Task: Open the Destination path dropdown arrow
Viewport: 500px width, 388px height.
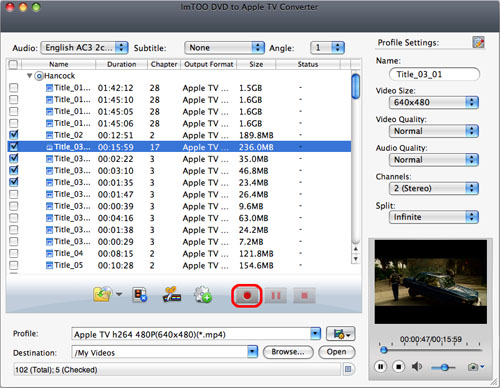Action: 252,352
